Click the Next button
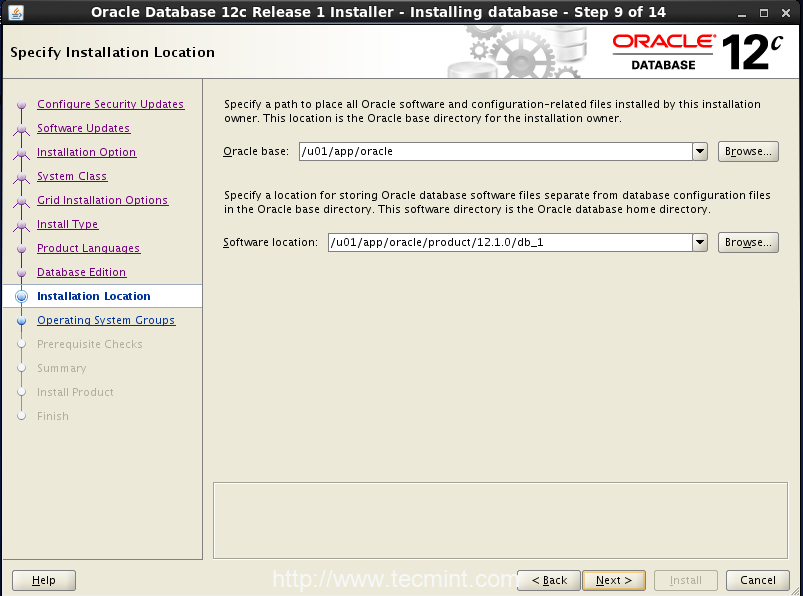 (614, 580)
